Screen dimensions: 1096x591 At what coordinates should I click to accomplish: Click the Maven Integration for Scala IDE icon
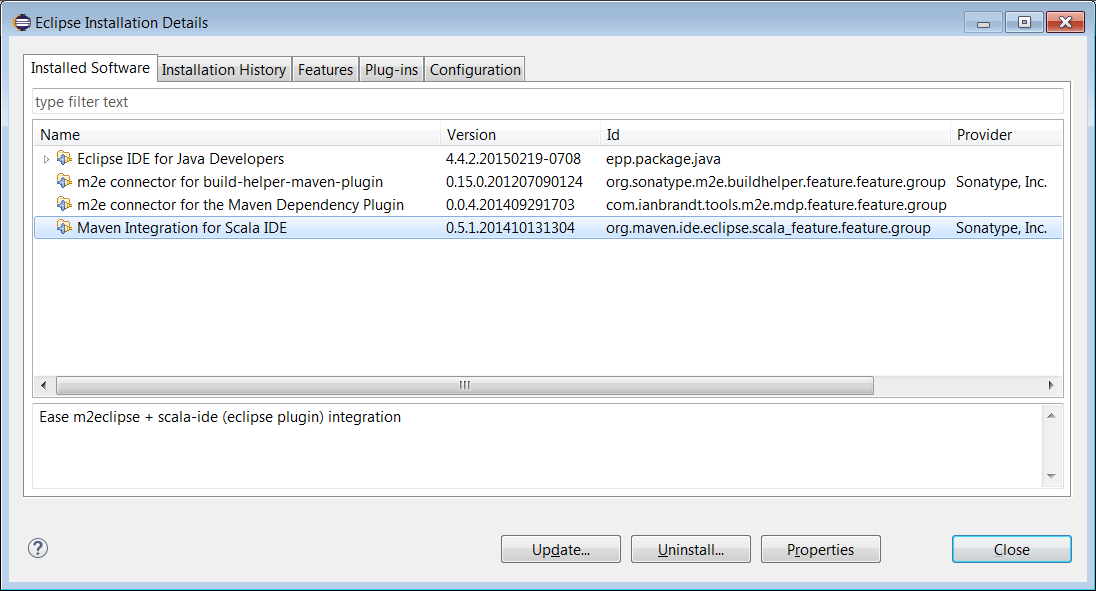pyautogui.click(x=65, y=228)
